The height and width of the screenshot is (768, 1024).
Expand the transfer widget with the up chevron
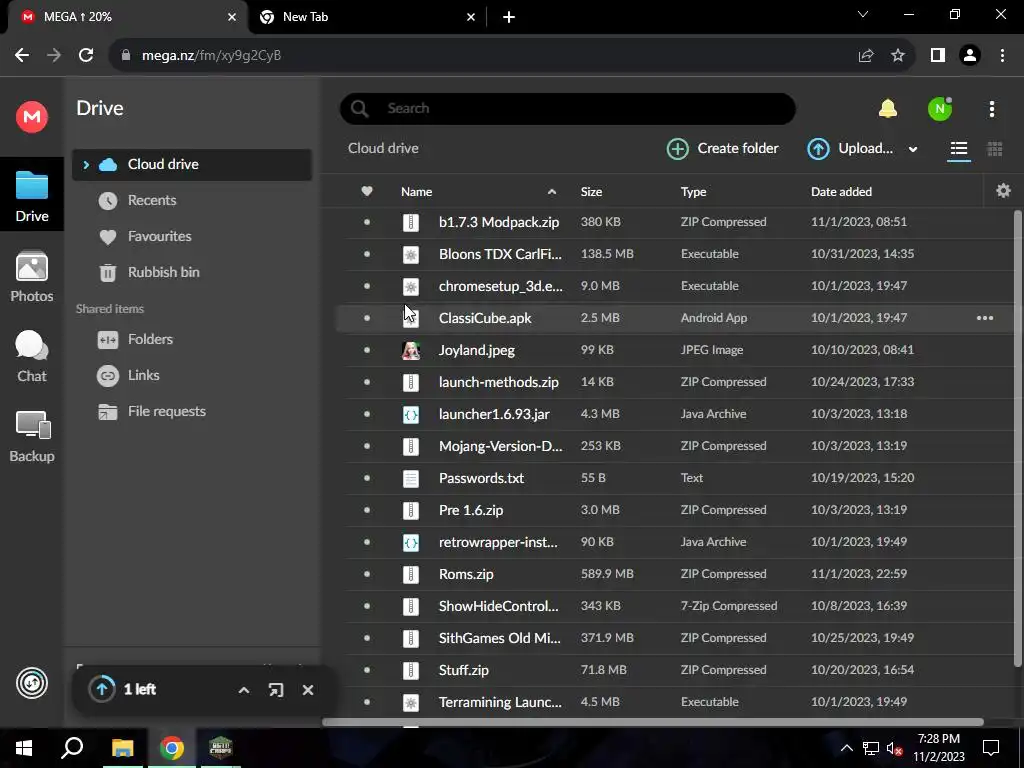(x=244, y=690)
